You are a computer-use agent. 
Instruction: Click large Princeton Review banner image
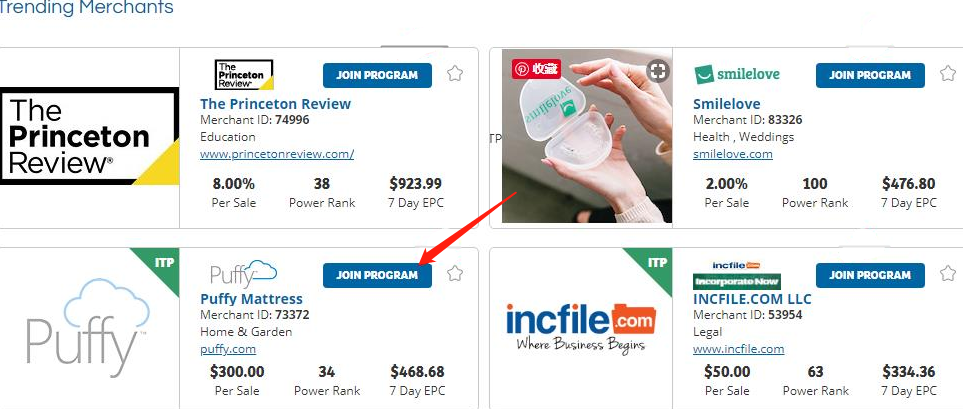(90, 136)
